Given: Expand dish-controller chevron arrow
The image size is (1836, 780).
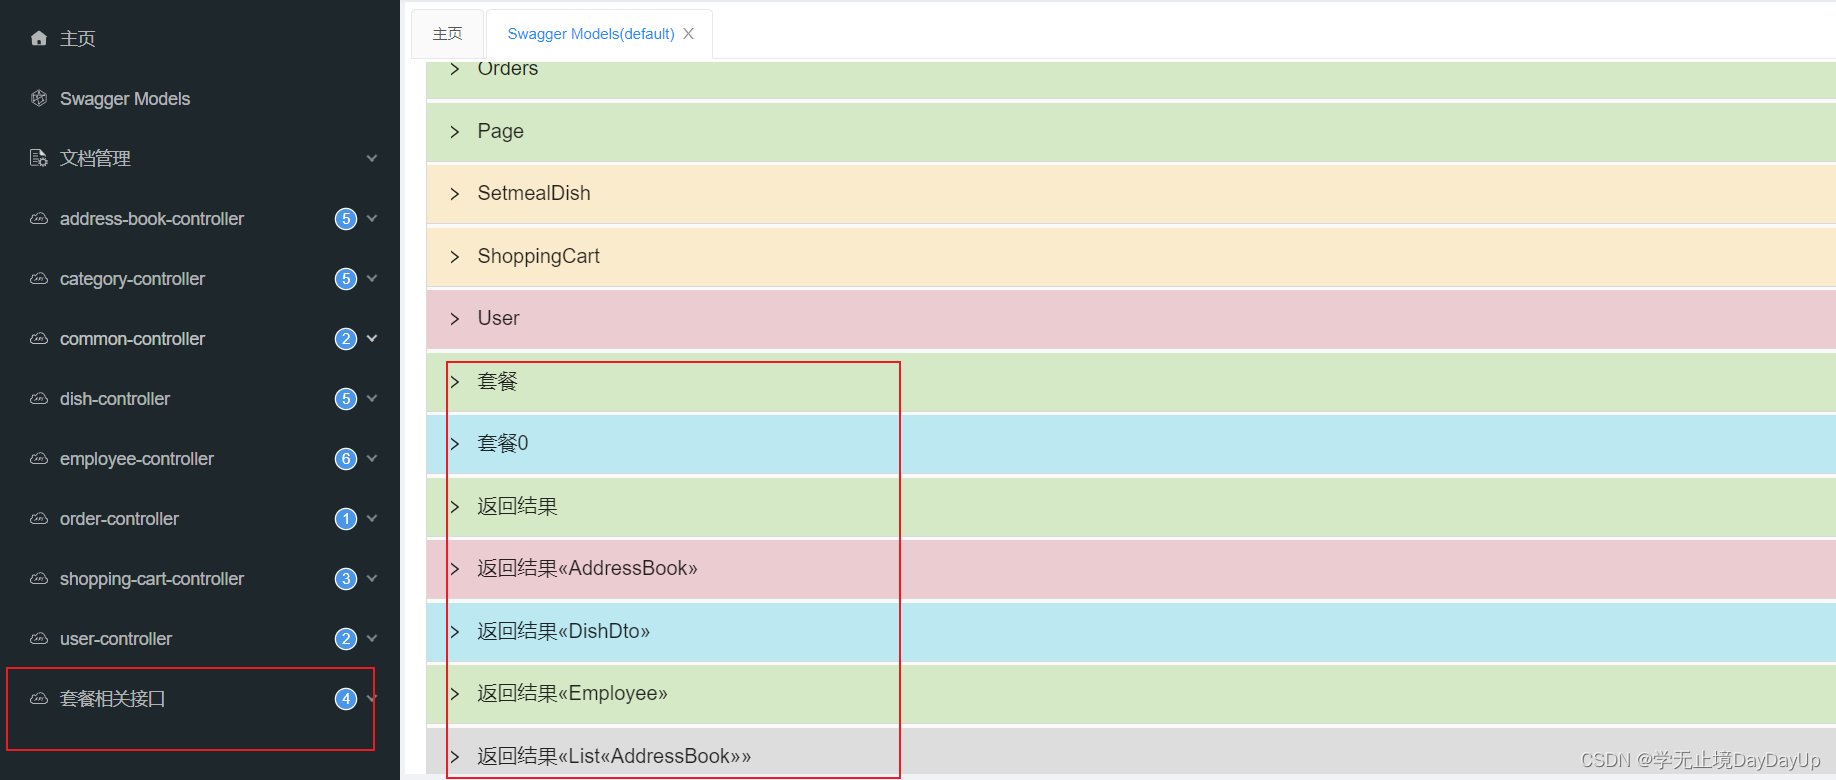Looking at the screenshot, I should tap(372, 398).
